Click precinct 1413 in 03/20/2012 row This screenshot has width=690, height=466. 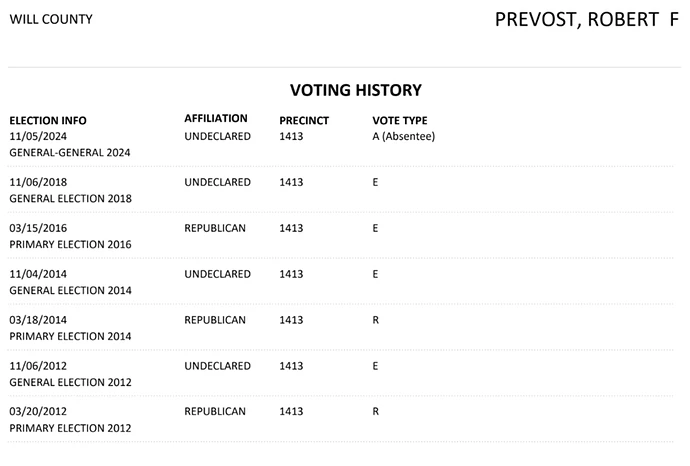pos(291,411)
